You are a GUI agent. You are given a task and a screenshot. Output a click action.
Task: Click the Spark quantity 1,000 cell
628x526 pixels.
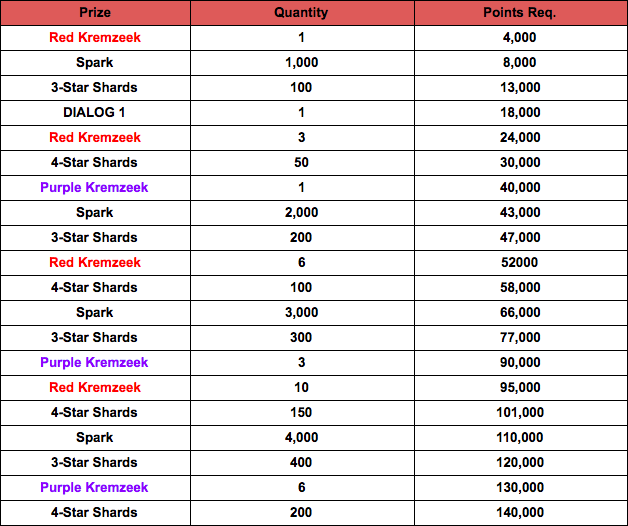tap(302, 62)
